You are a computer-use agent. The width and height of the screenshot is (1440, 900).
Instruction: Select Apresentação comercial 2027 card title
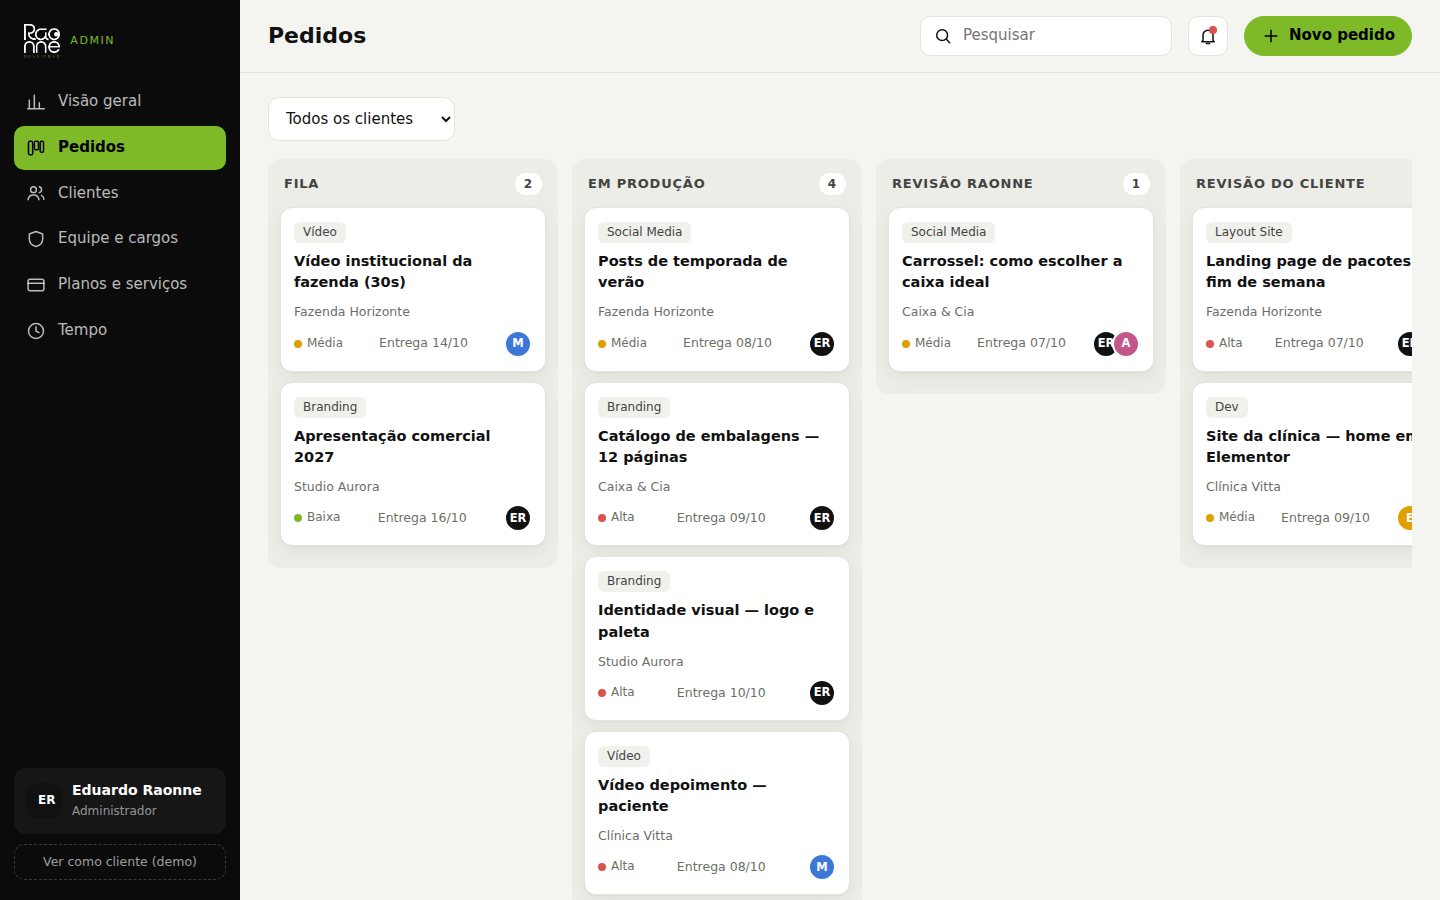coord(392,446)
